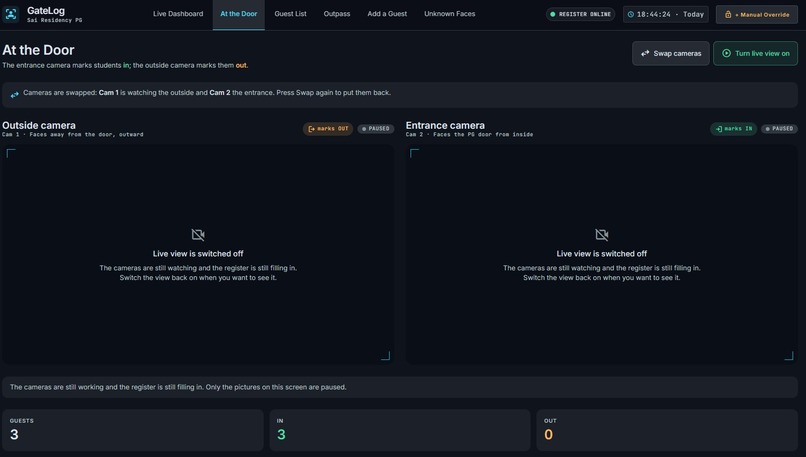Go to the Guest List tab

pyautogui.click(x=290, y=14)
